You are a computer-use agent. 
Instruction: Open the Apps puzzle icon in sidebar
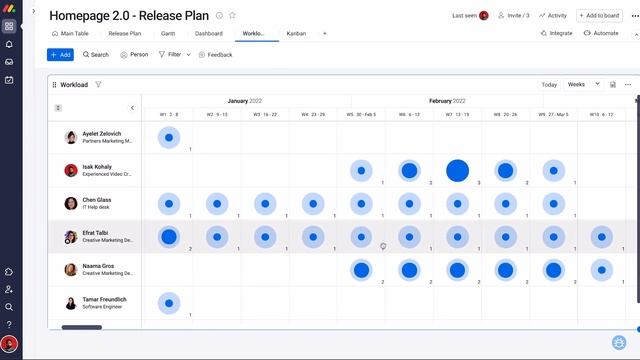coord(9,272)
